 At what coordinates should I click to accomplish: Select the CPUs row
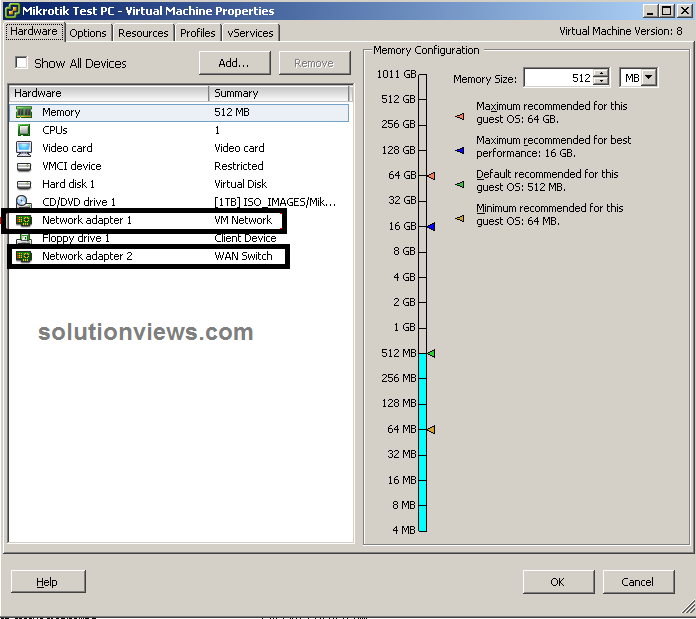[179, 130]
